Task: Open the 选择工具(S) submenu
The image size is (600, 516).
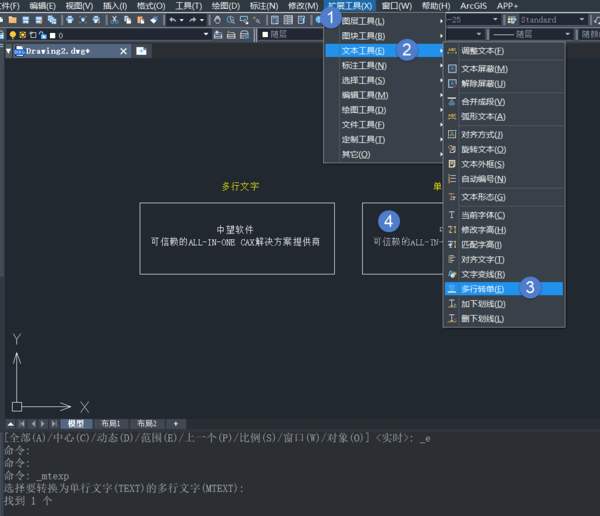Action: coord(384,80)
